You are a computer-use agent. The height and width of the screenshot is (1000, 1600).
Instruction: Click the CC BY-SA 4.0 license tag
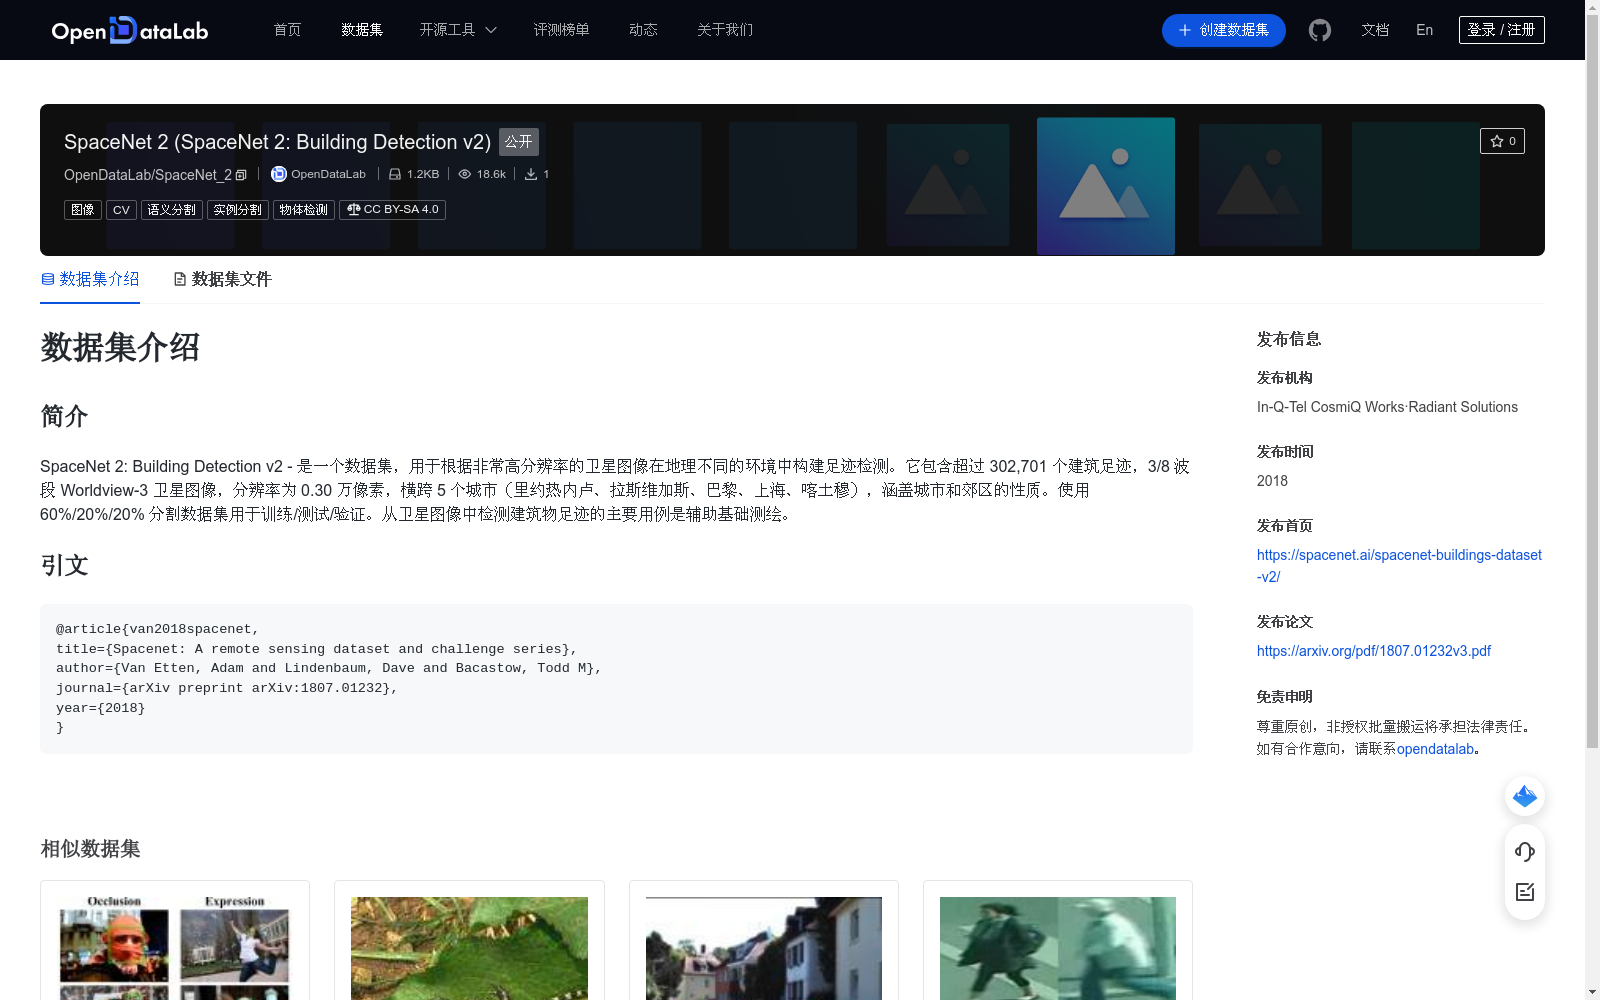click(392, 210)
